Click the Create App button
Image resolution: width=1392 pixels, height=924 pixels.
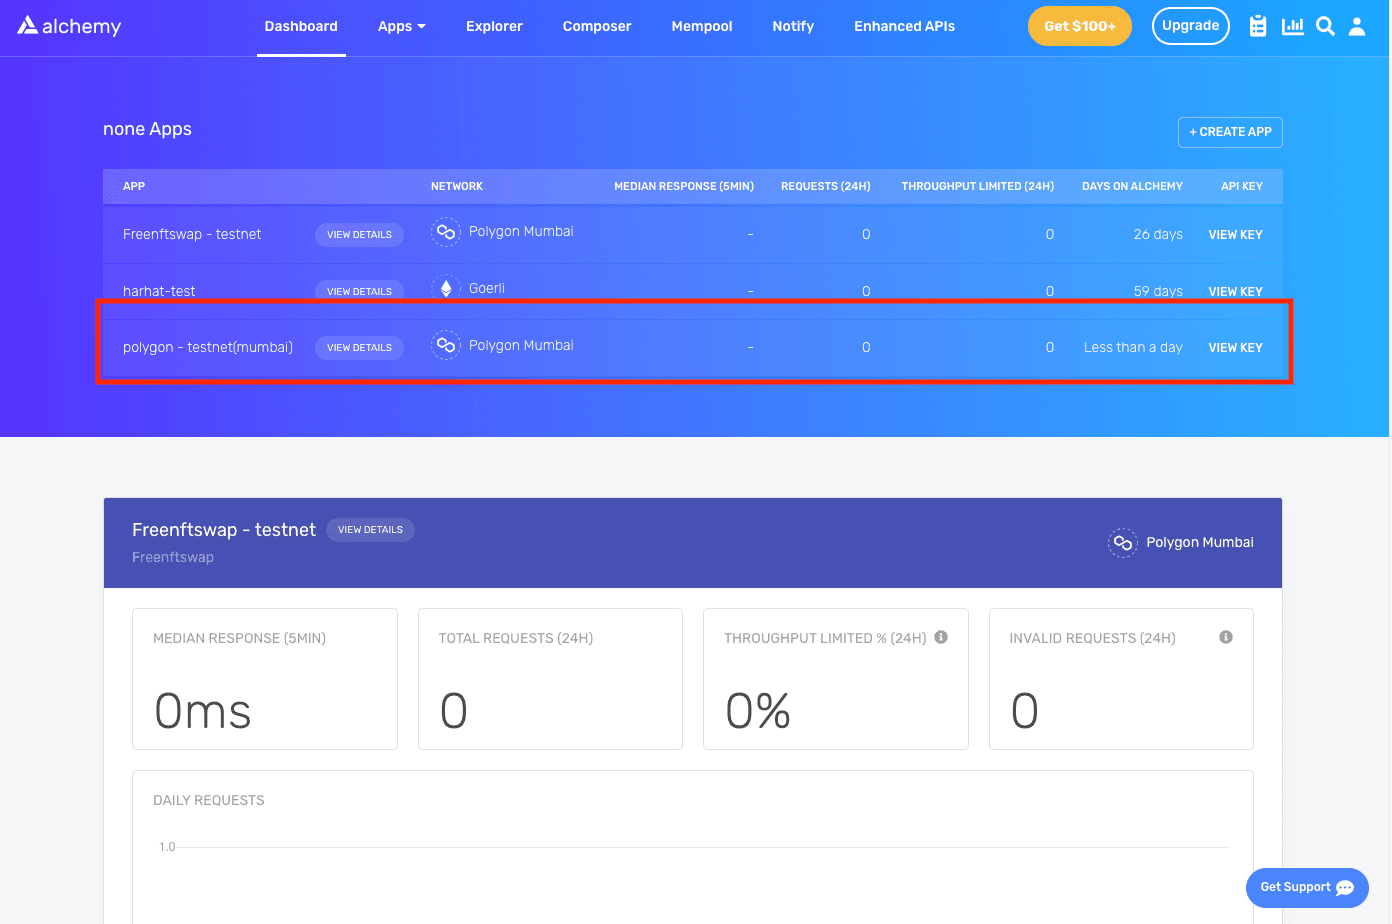point(1230,132)
